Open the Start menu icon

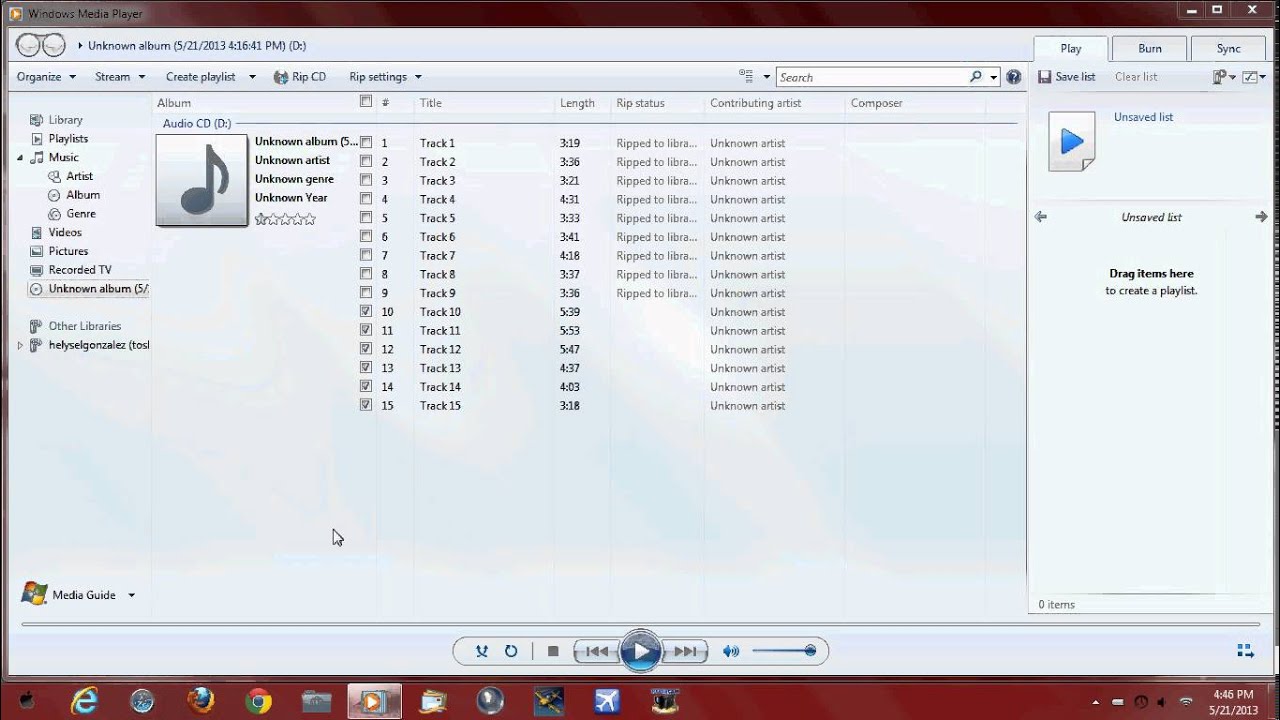tap(27, 702)
